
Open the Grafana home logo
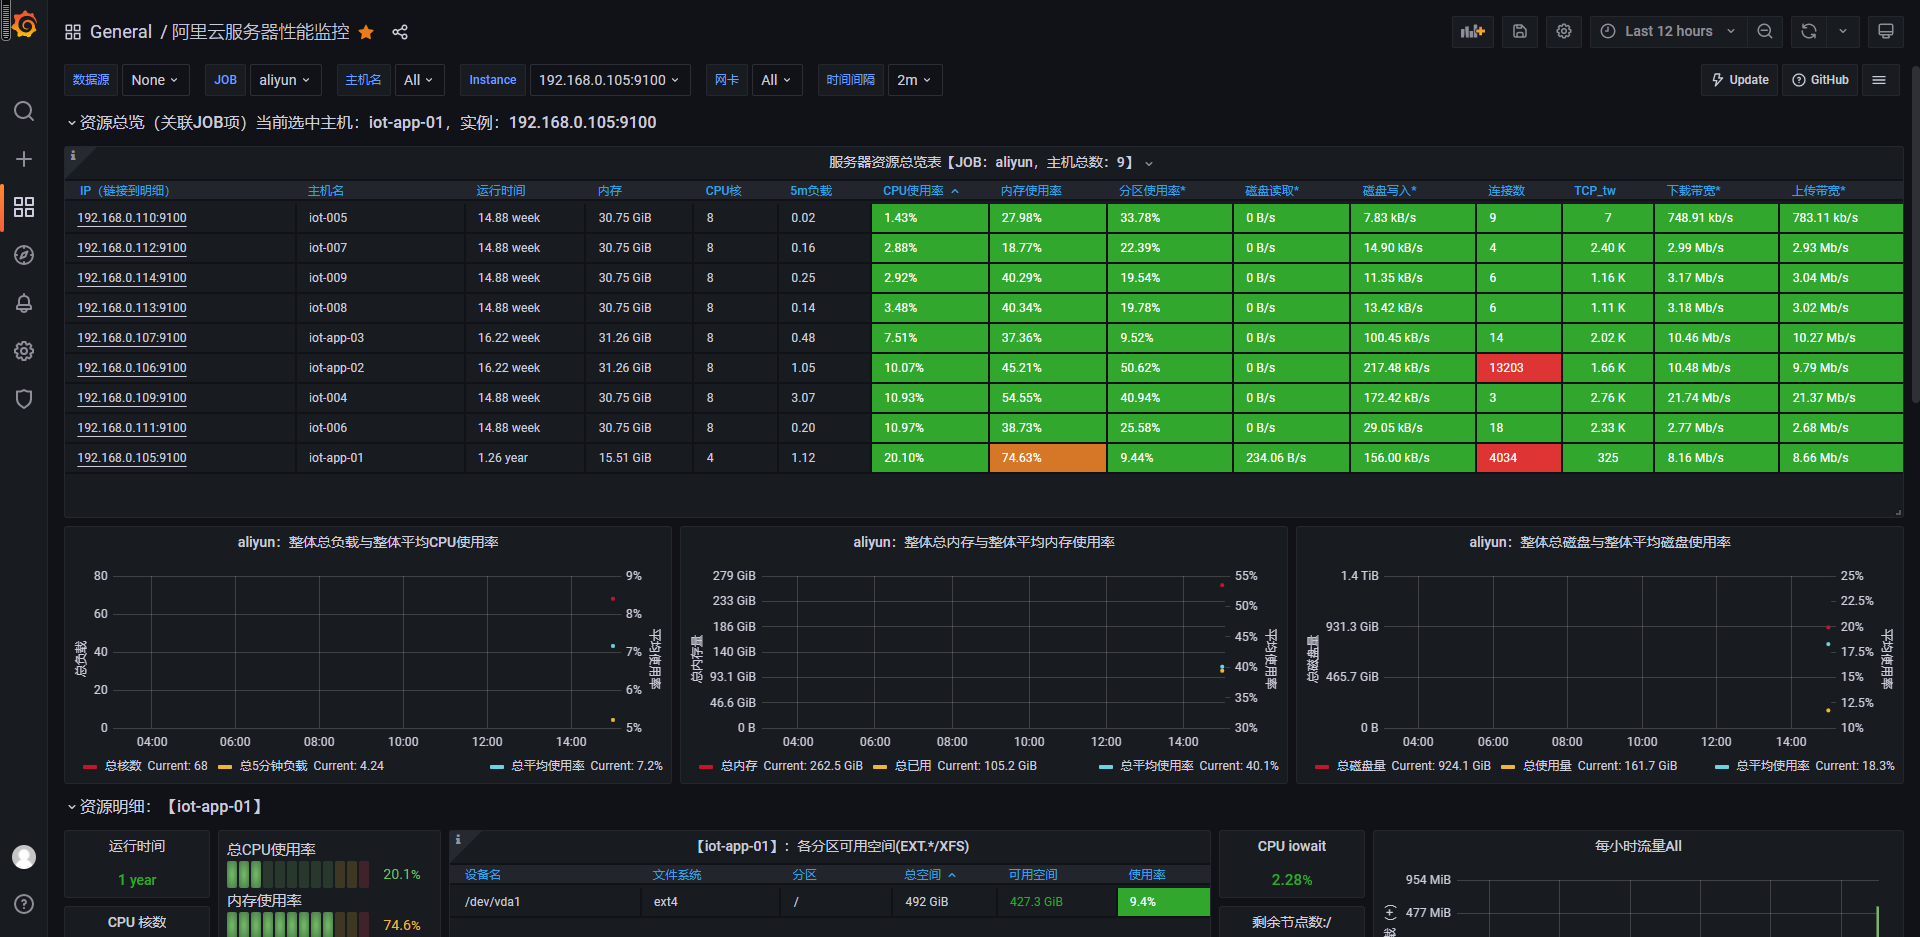(24, 23)
